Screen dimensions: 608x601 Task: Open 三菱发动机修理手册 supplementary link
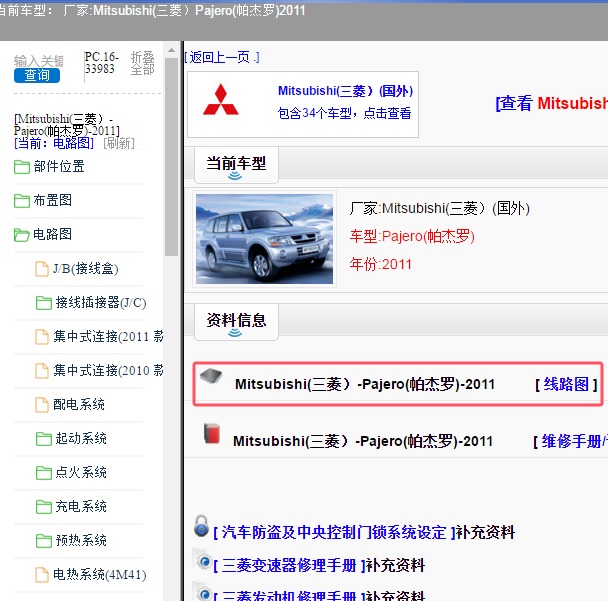point(289,596)
